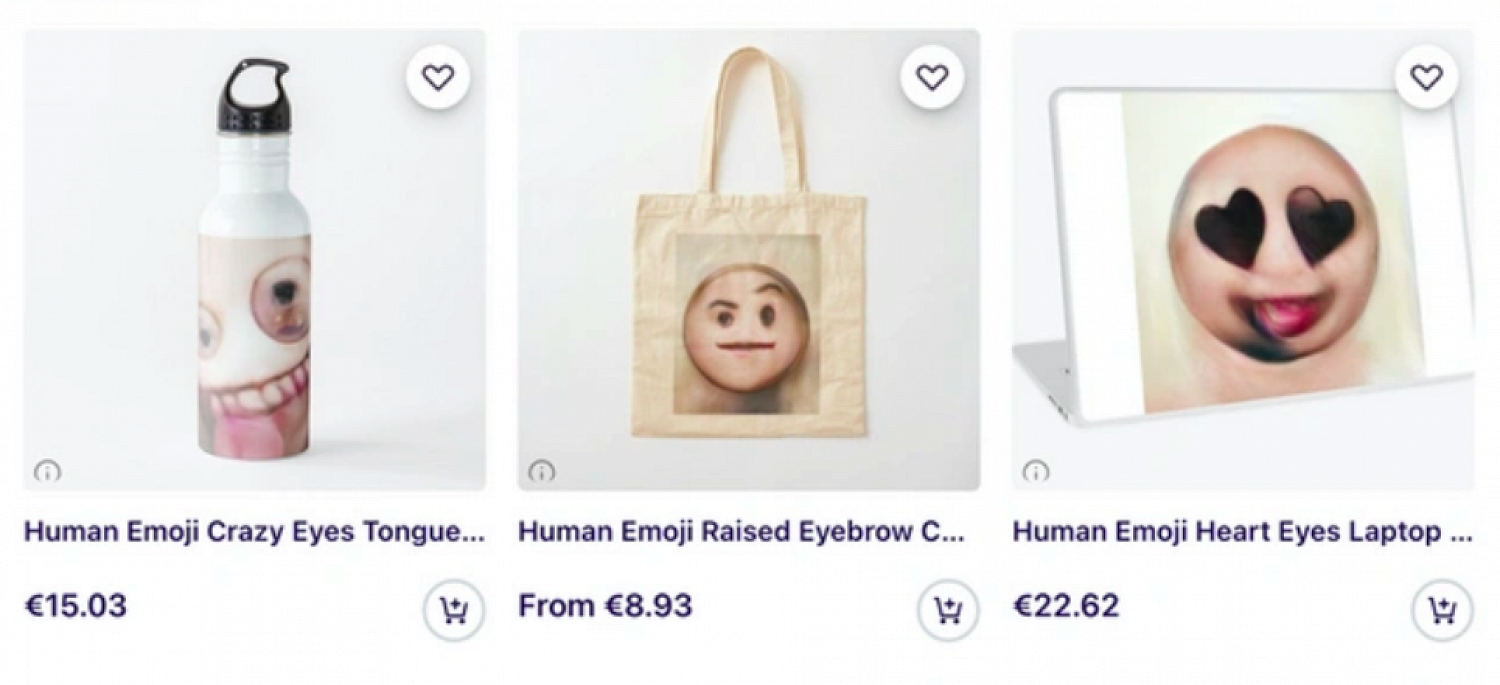This screenshot has width=1500, height=685.
Task: Favorite the Heart Eyes laptop skin
Action: click(1426, 77)
